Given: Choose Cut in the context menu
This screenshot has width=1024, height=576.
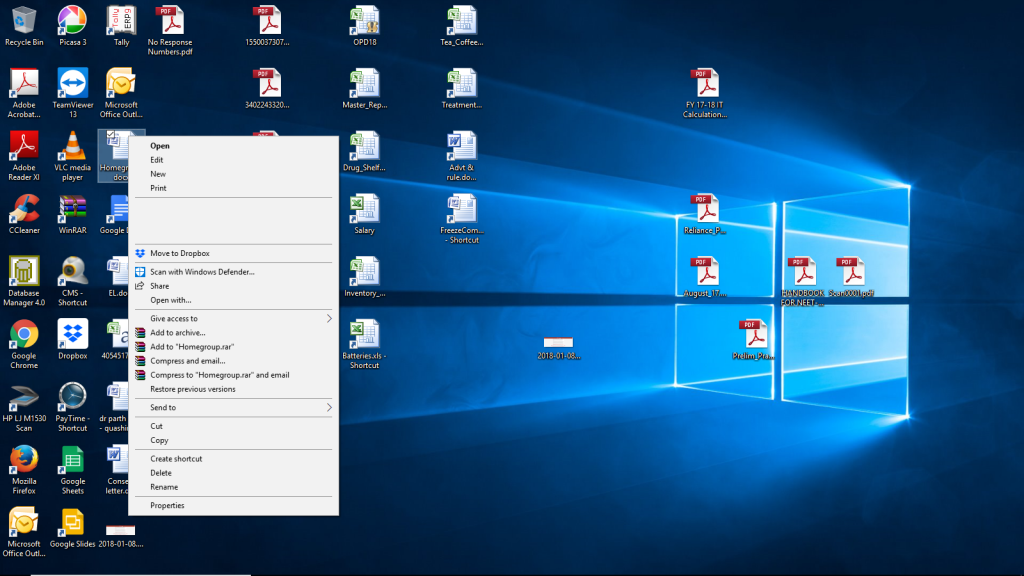Looking at the screenshot, I should pos(234,426).
